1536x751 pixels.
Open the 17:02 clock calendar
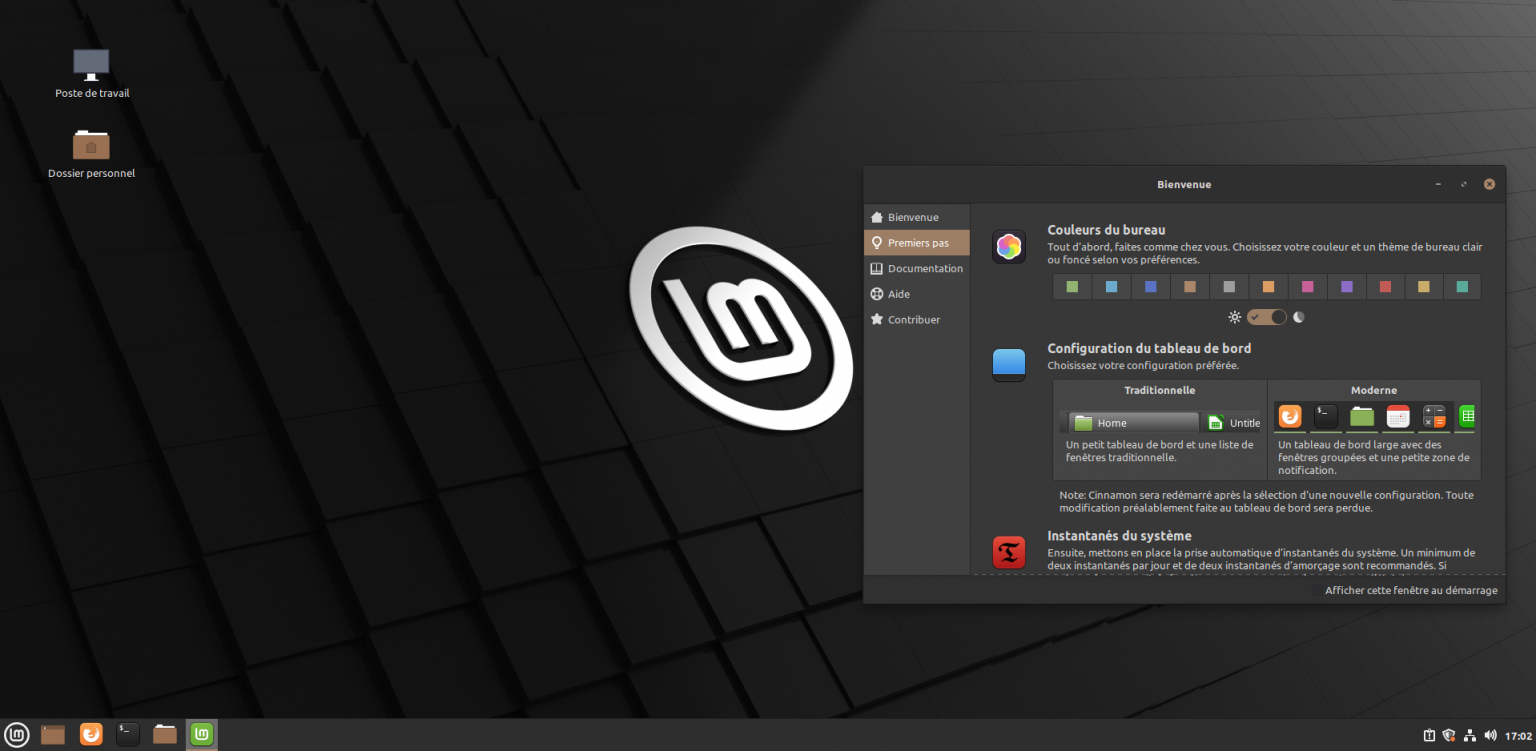1518,736
